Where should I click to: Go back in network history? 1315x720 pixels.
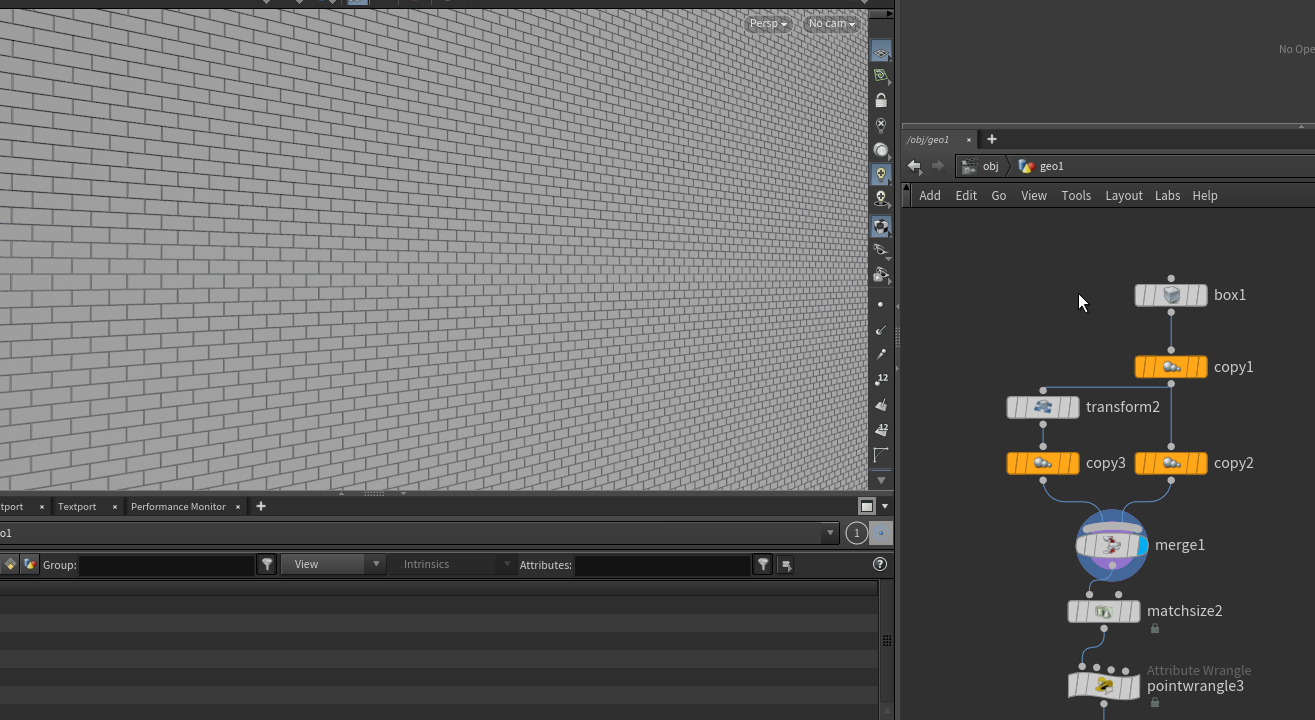(x=914, y=166)
